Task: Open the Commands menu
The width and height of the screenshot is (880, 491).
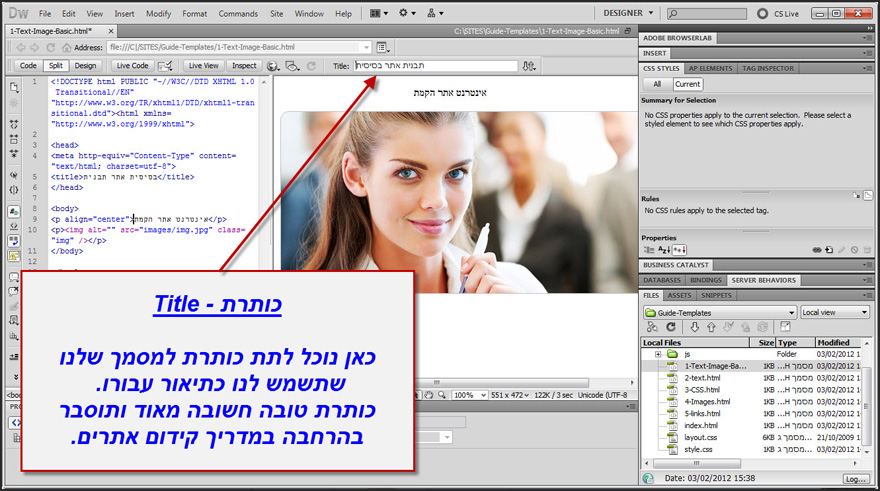Action: click(x=238, y=13)
